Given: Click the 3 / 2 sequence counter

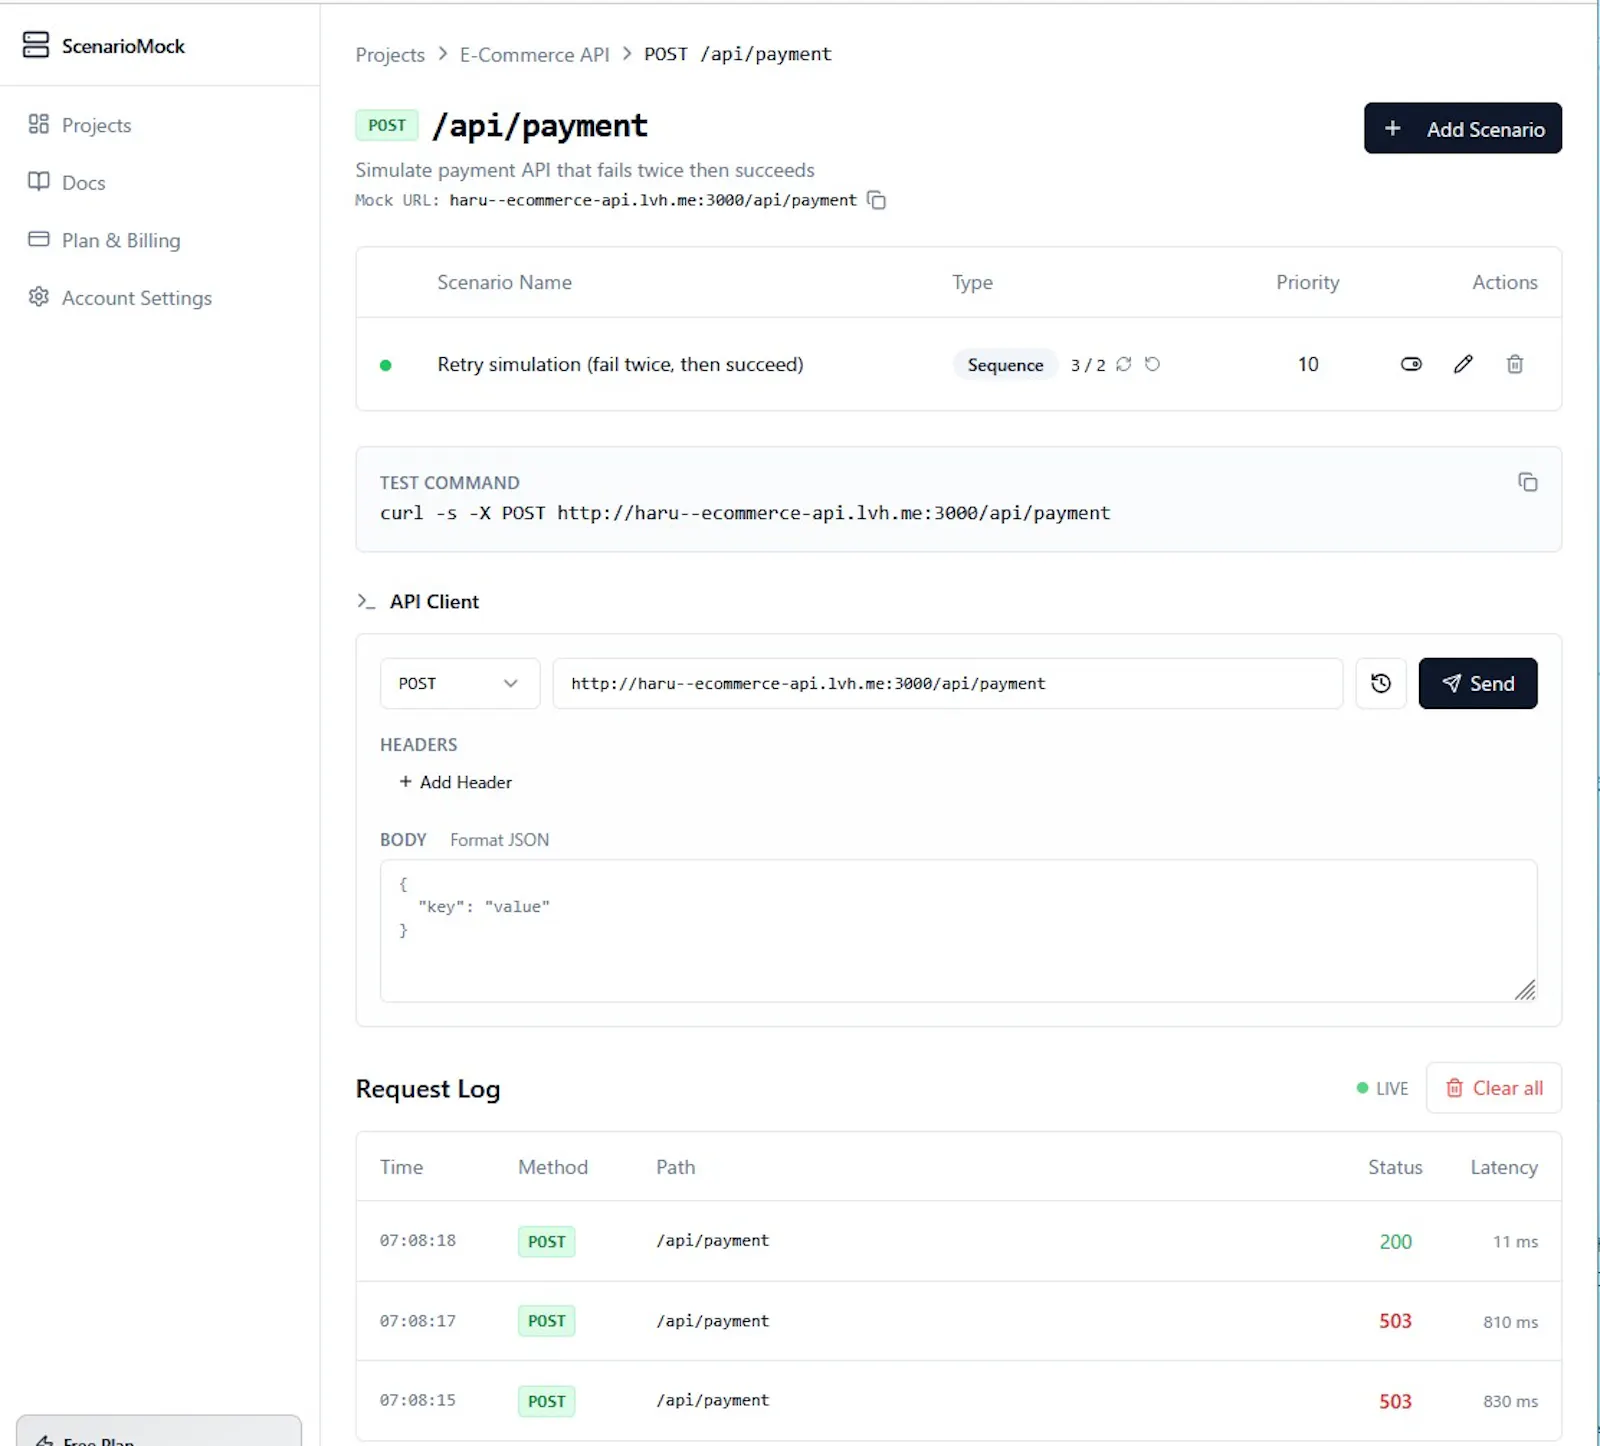Looking at the screenshot, I should click(1088, 365).
